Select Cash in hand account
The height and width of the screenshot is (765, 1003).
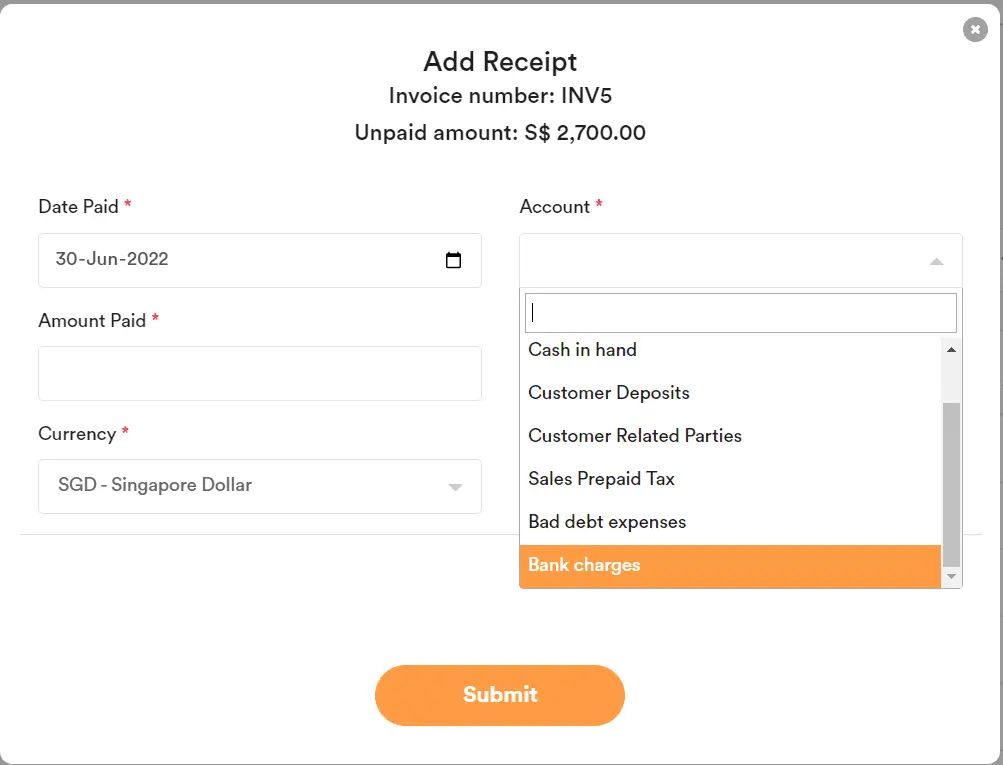[x=581, y=350]
